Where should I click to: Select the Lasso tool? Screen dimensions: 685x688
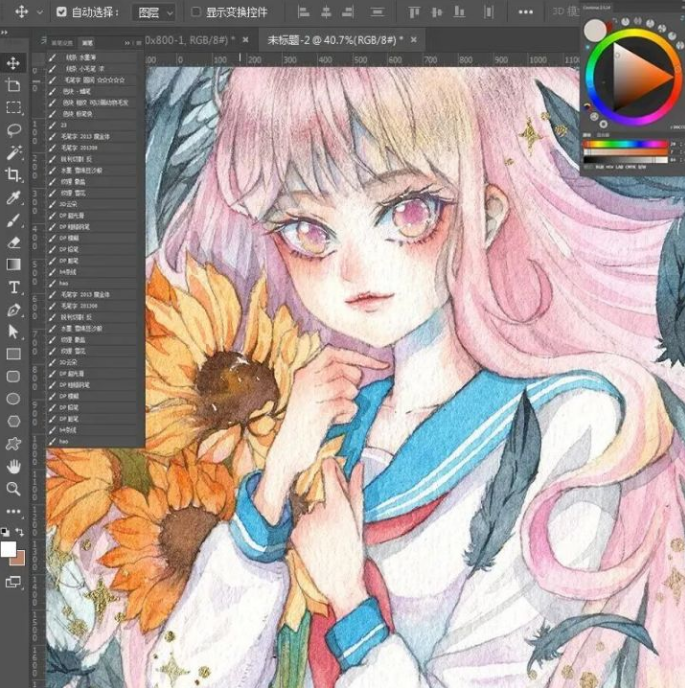tap(13, 130)
